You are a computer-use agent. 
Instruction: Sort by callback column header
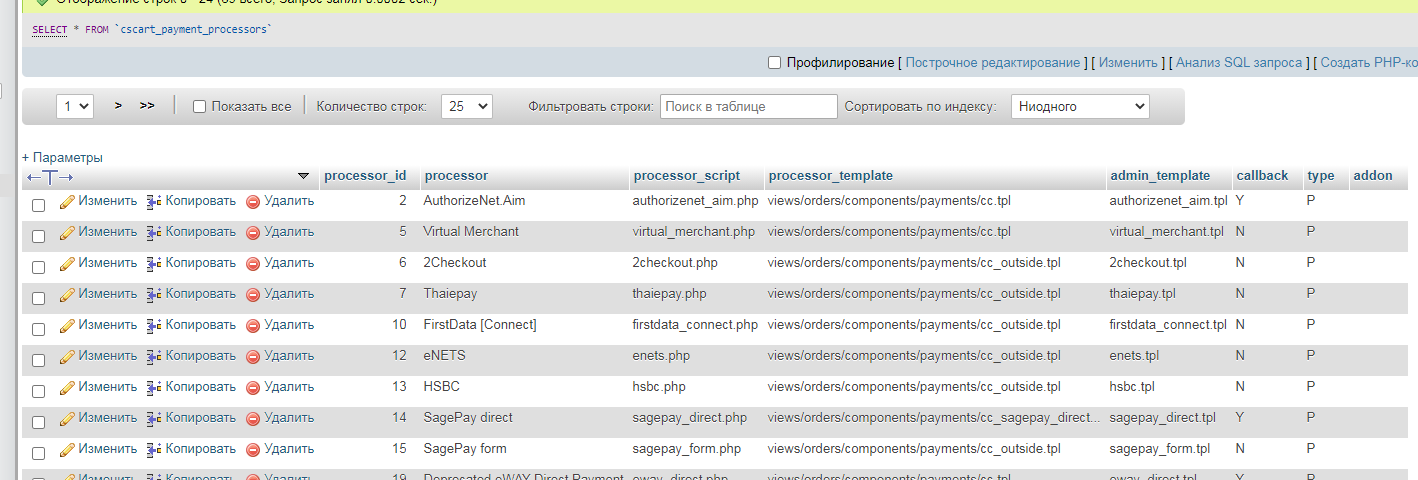click(x=1262, y=175)
